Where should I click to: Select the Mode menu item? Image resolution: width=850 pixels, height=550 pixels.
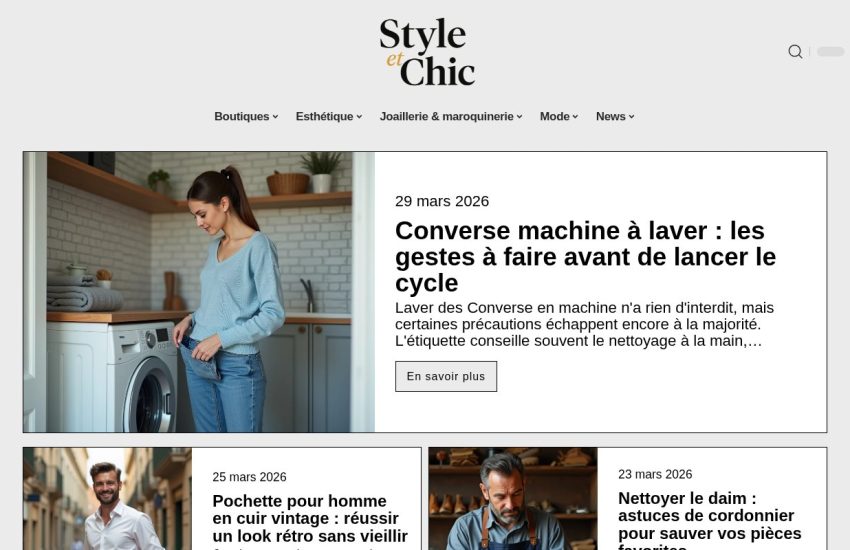[x=559, y=117]
